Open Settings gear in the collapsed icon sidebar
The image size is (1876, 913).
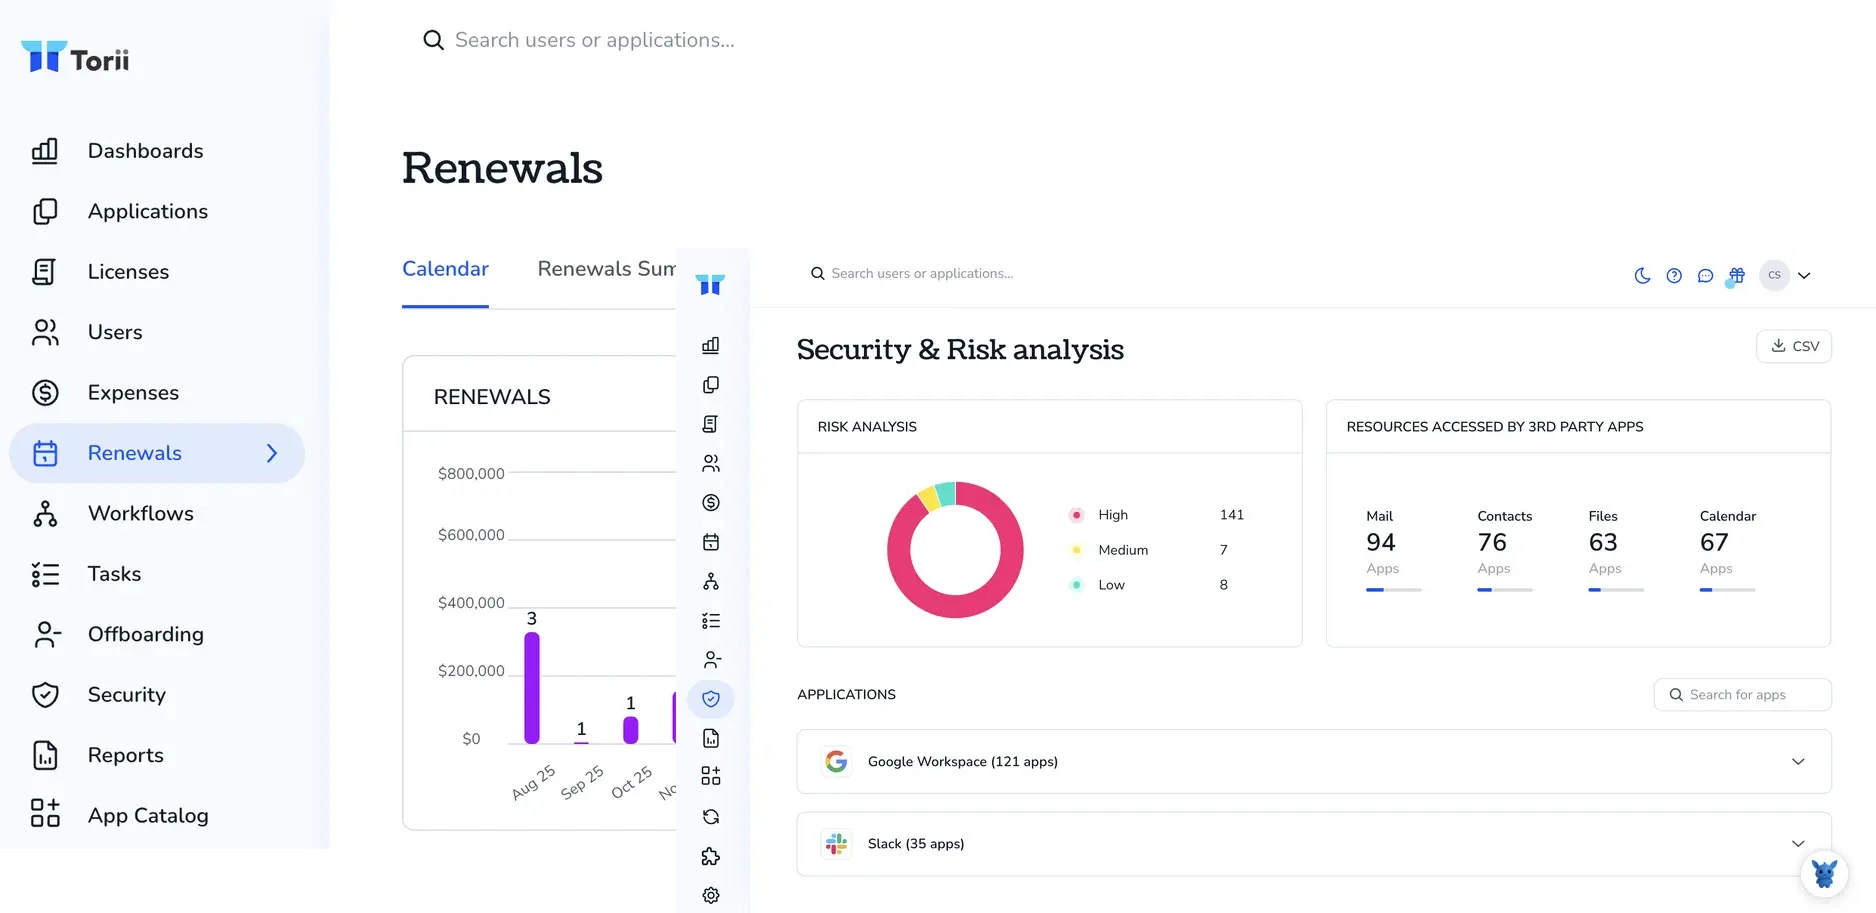(x=711, y=895)
